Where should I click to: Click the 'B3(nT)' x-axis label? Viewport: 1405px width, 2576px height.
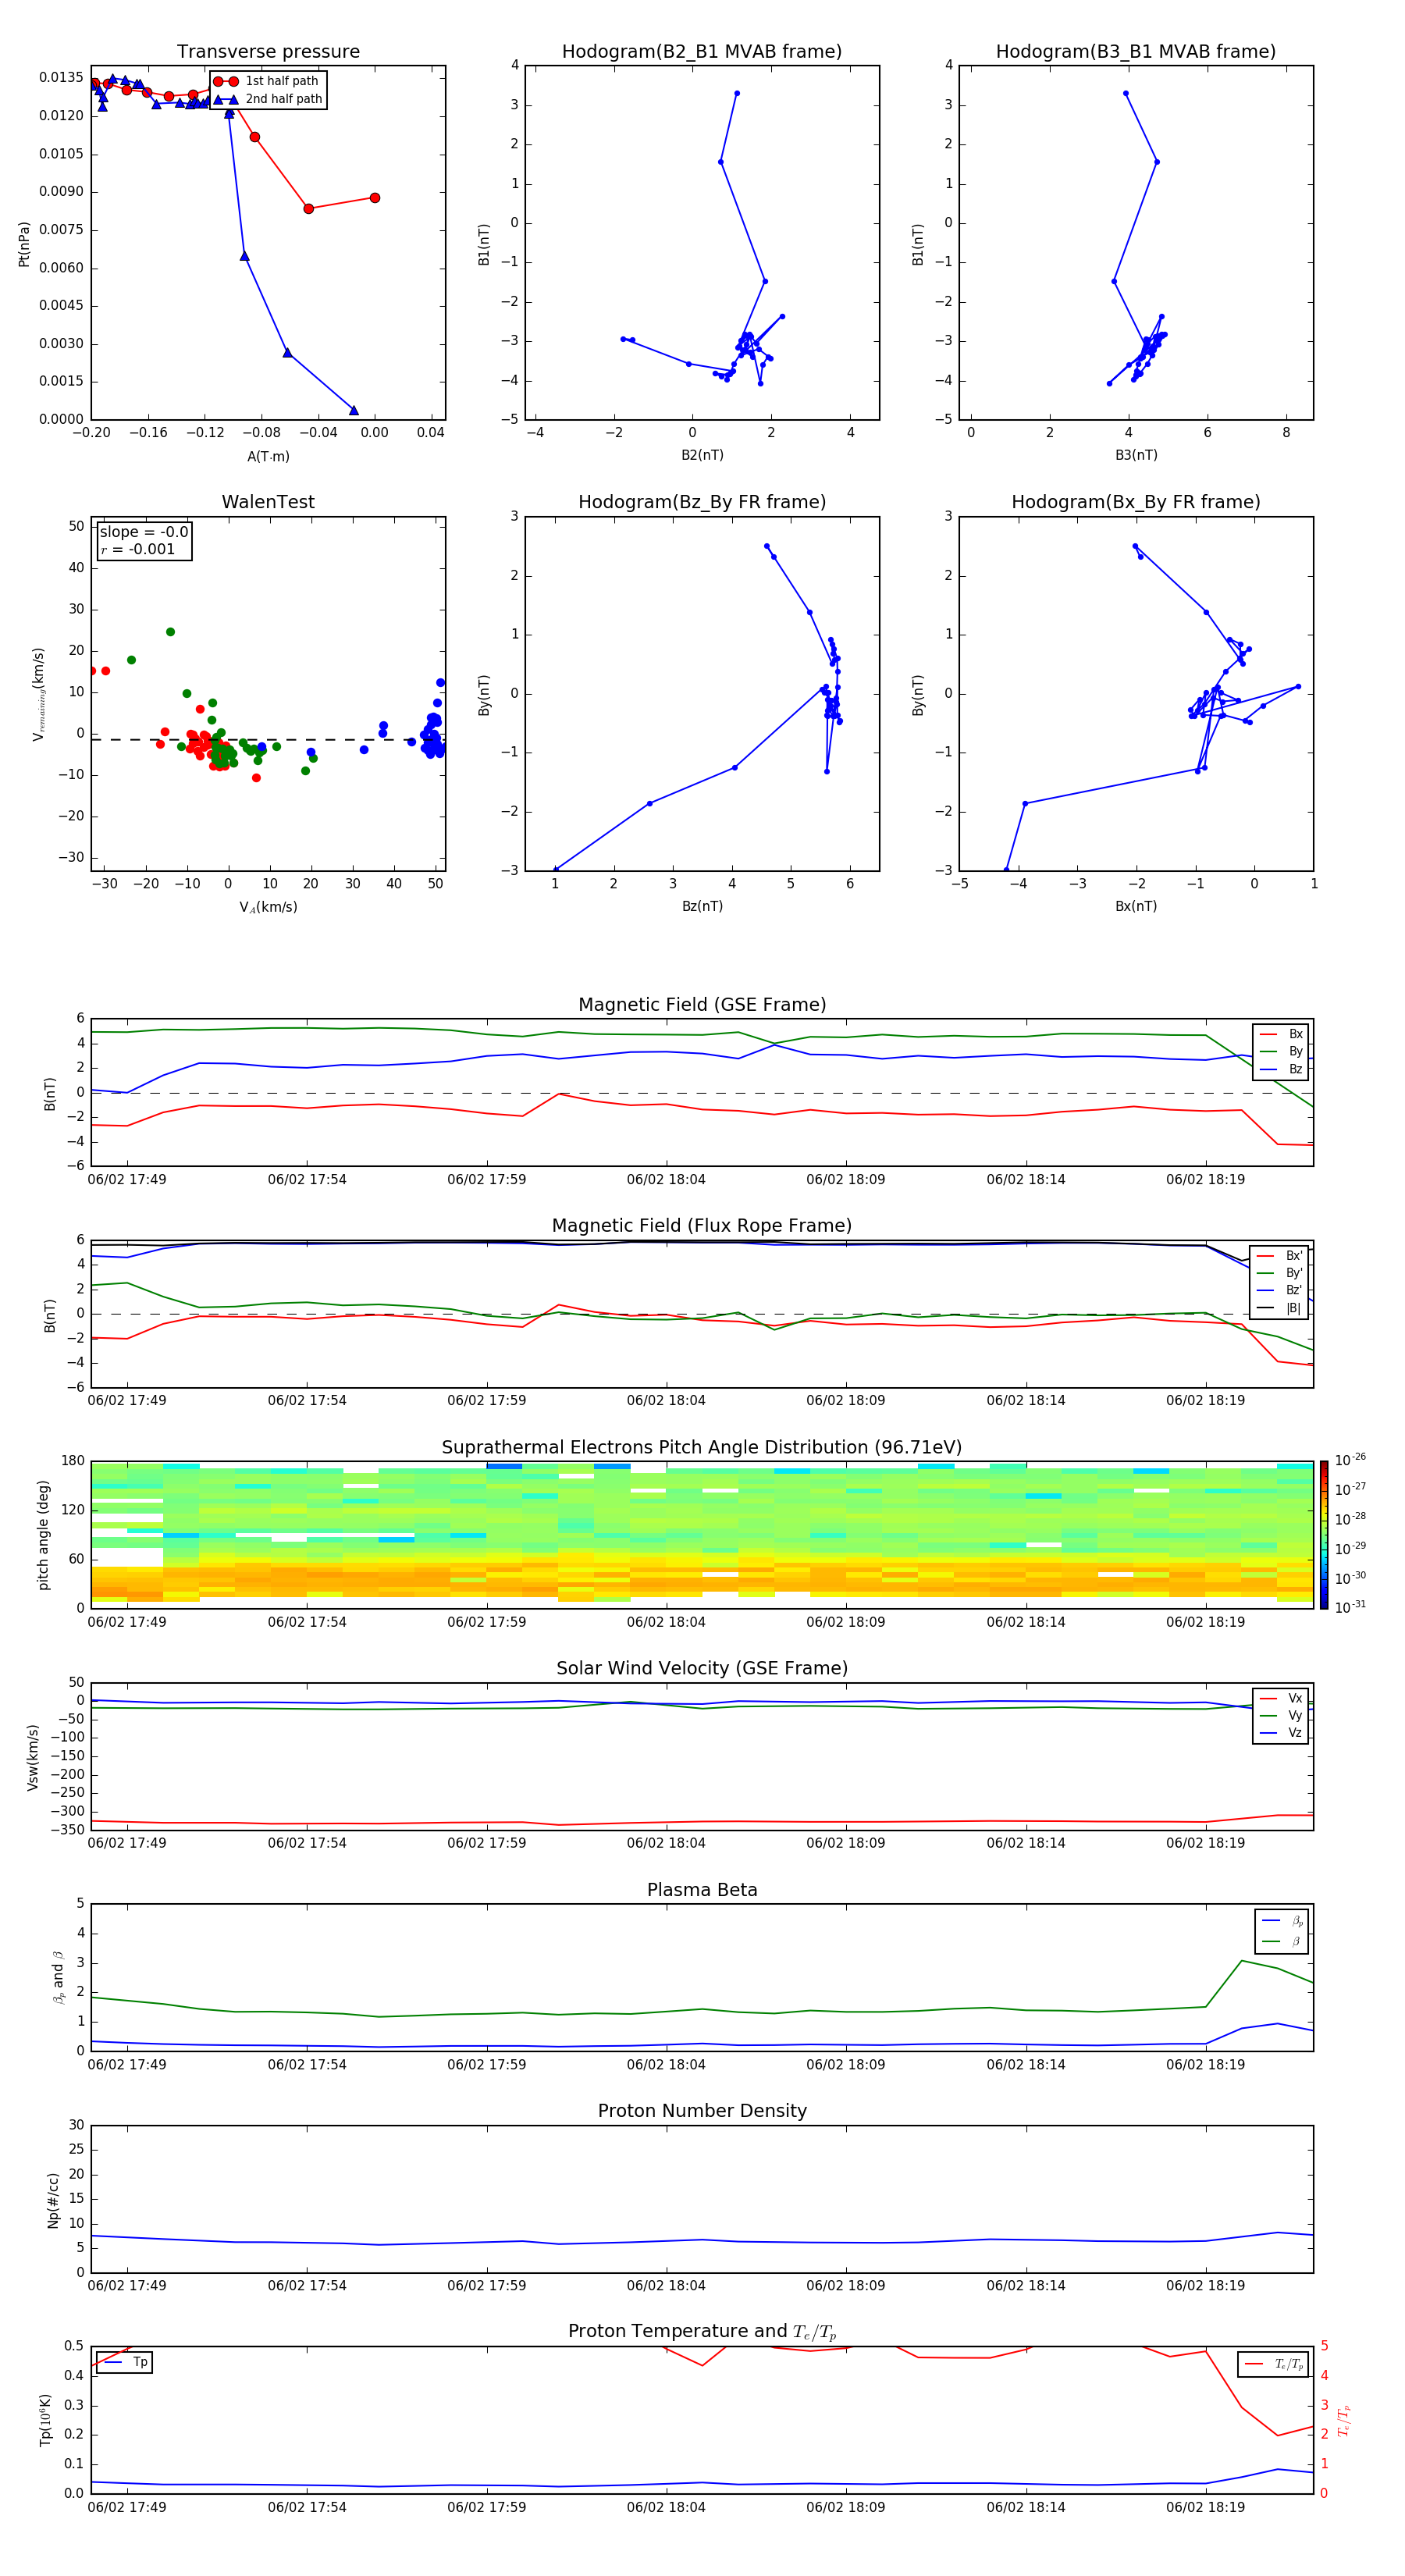[1136, 455]
